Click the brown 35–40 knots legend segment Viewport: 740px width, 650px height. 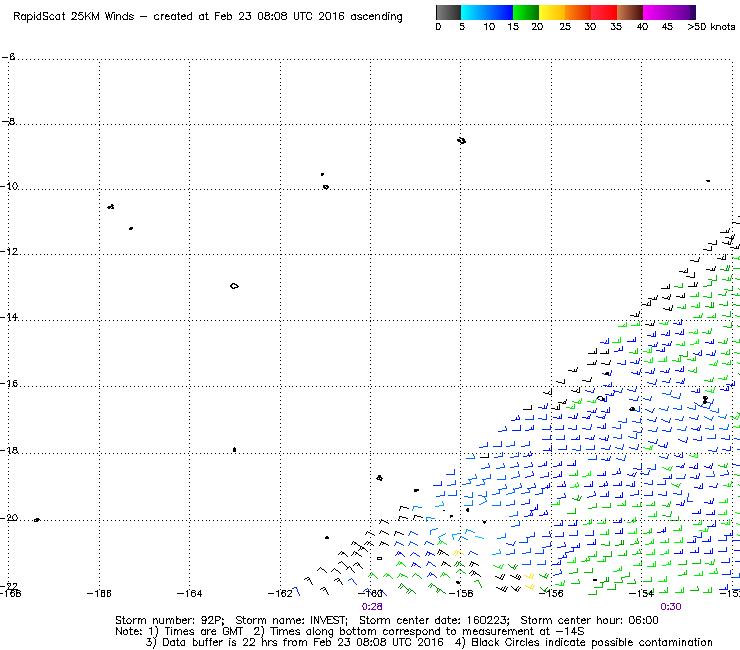pos(630,12)
